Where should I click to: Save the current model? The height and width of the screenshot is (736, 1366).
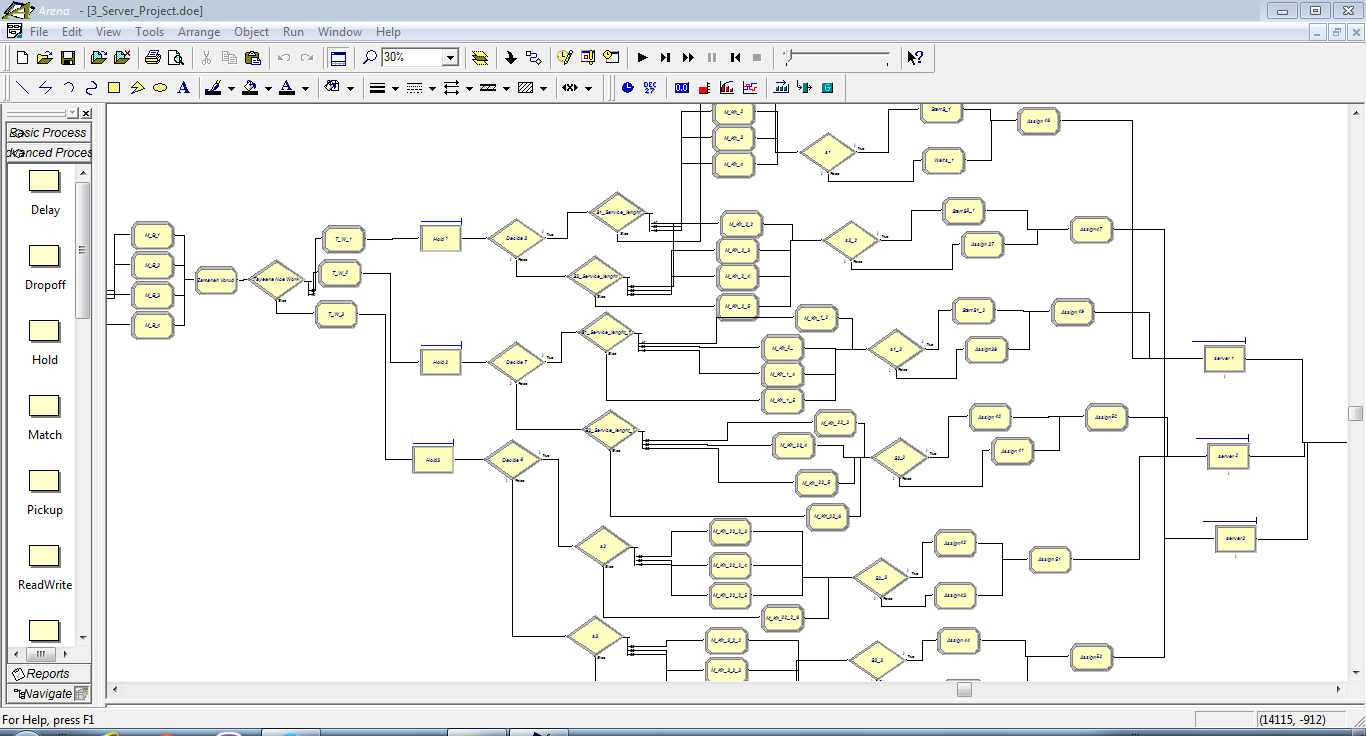coord(68,58)
